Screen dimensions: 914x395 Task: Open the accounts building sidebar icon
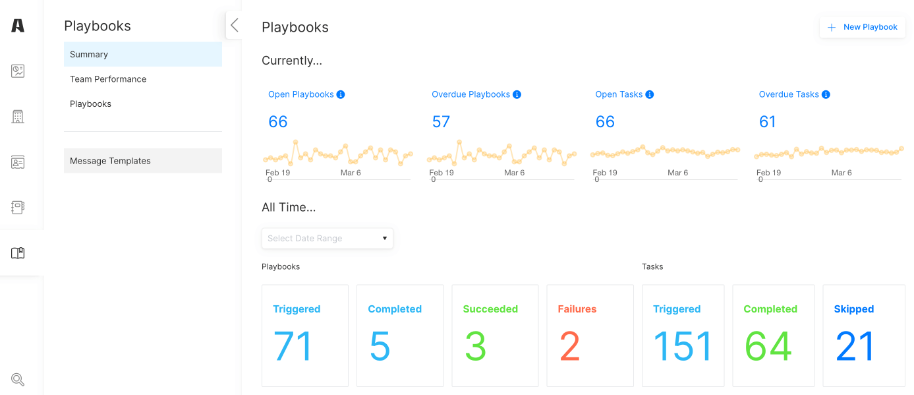tap(18, 117)
